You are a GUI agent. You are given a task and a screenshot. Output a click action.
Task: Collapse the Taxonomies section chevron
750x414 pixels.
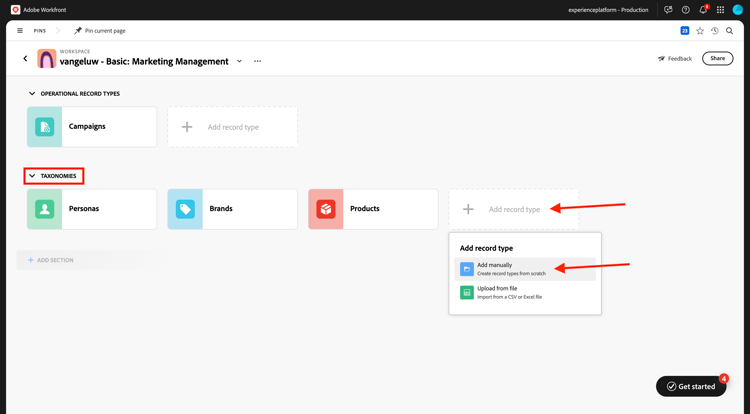[x=32, y=176]
